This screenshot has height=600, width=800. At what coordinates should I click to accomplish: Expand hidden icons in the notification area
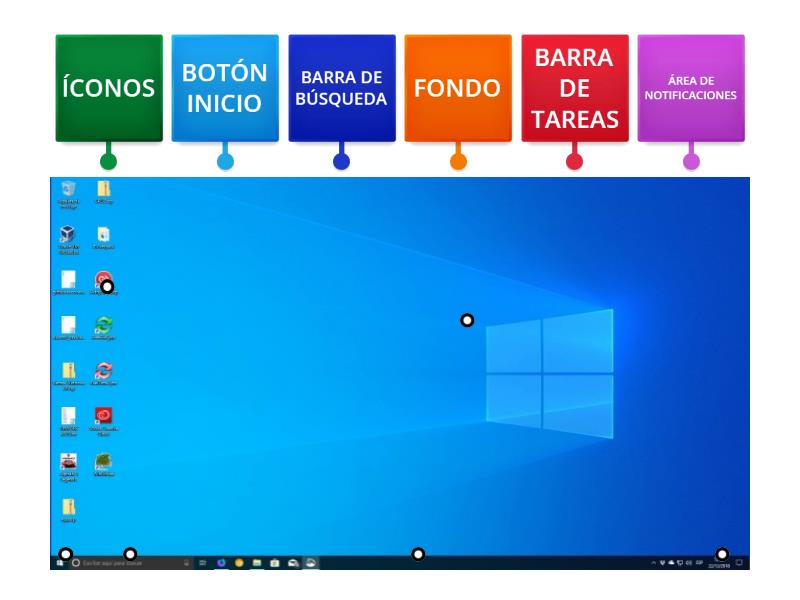653,562
